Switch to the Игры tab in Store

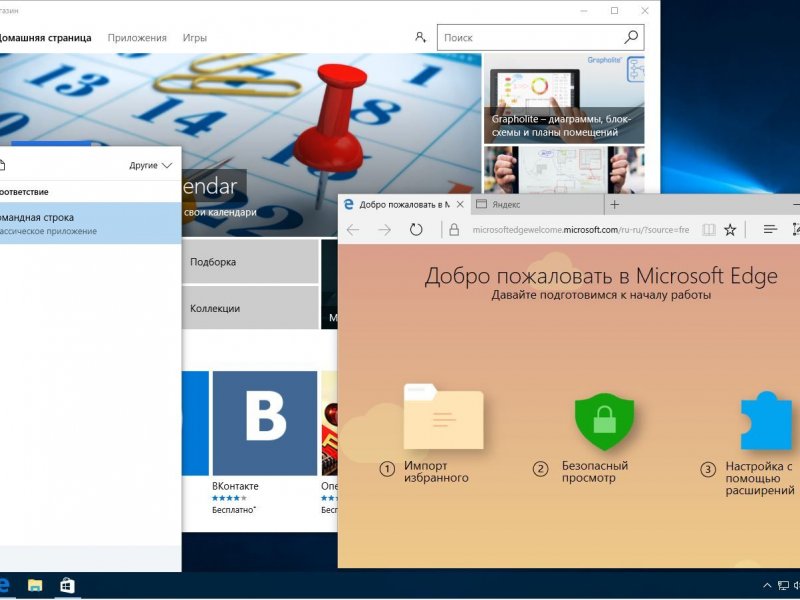click(x=194, y=38)
